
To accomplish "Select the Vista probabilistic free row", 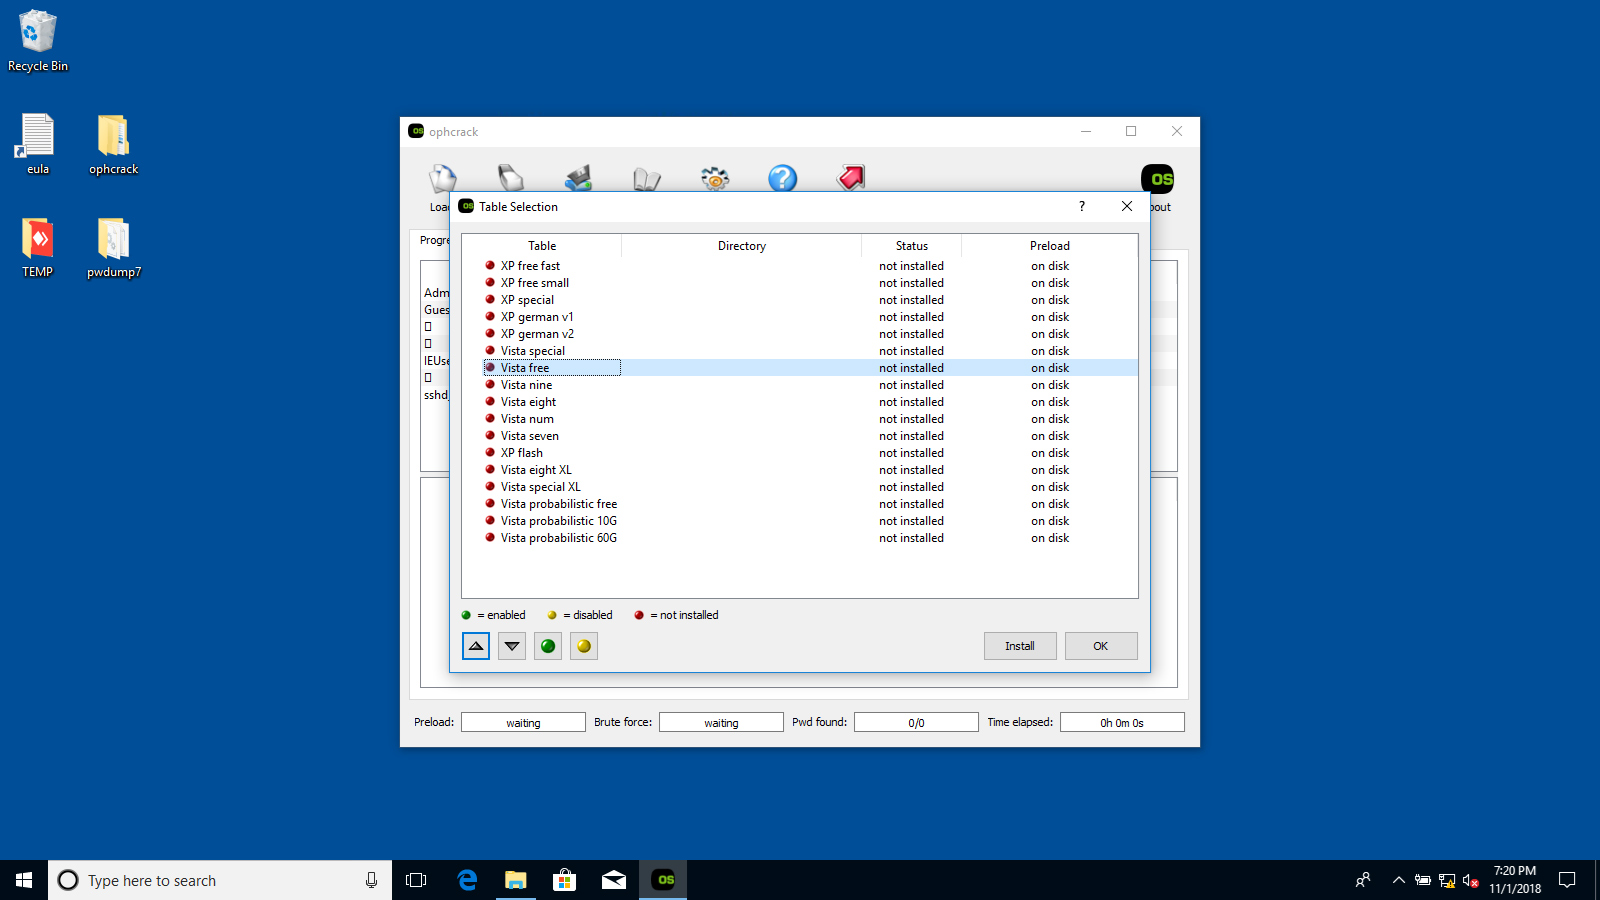I will point(800,504).
